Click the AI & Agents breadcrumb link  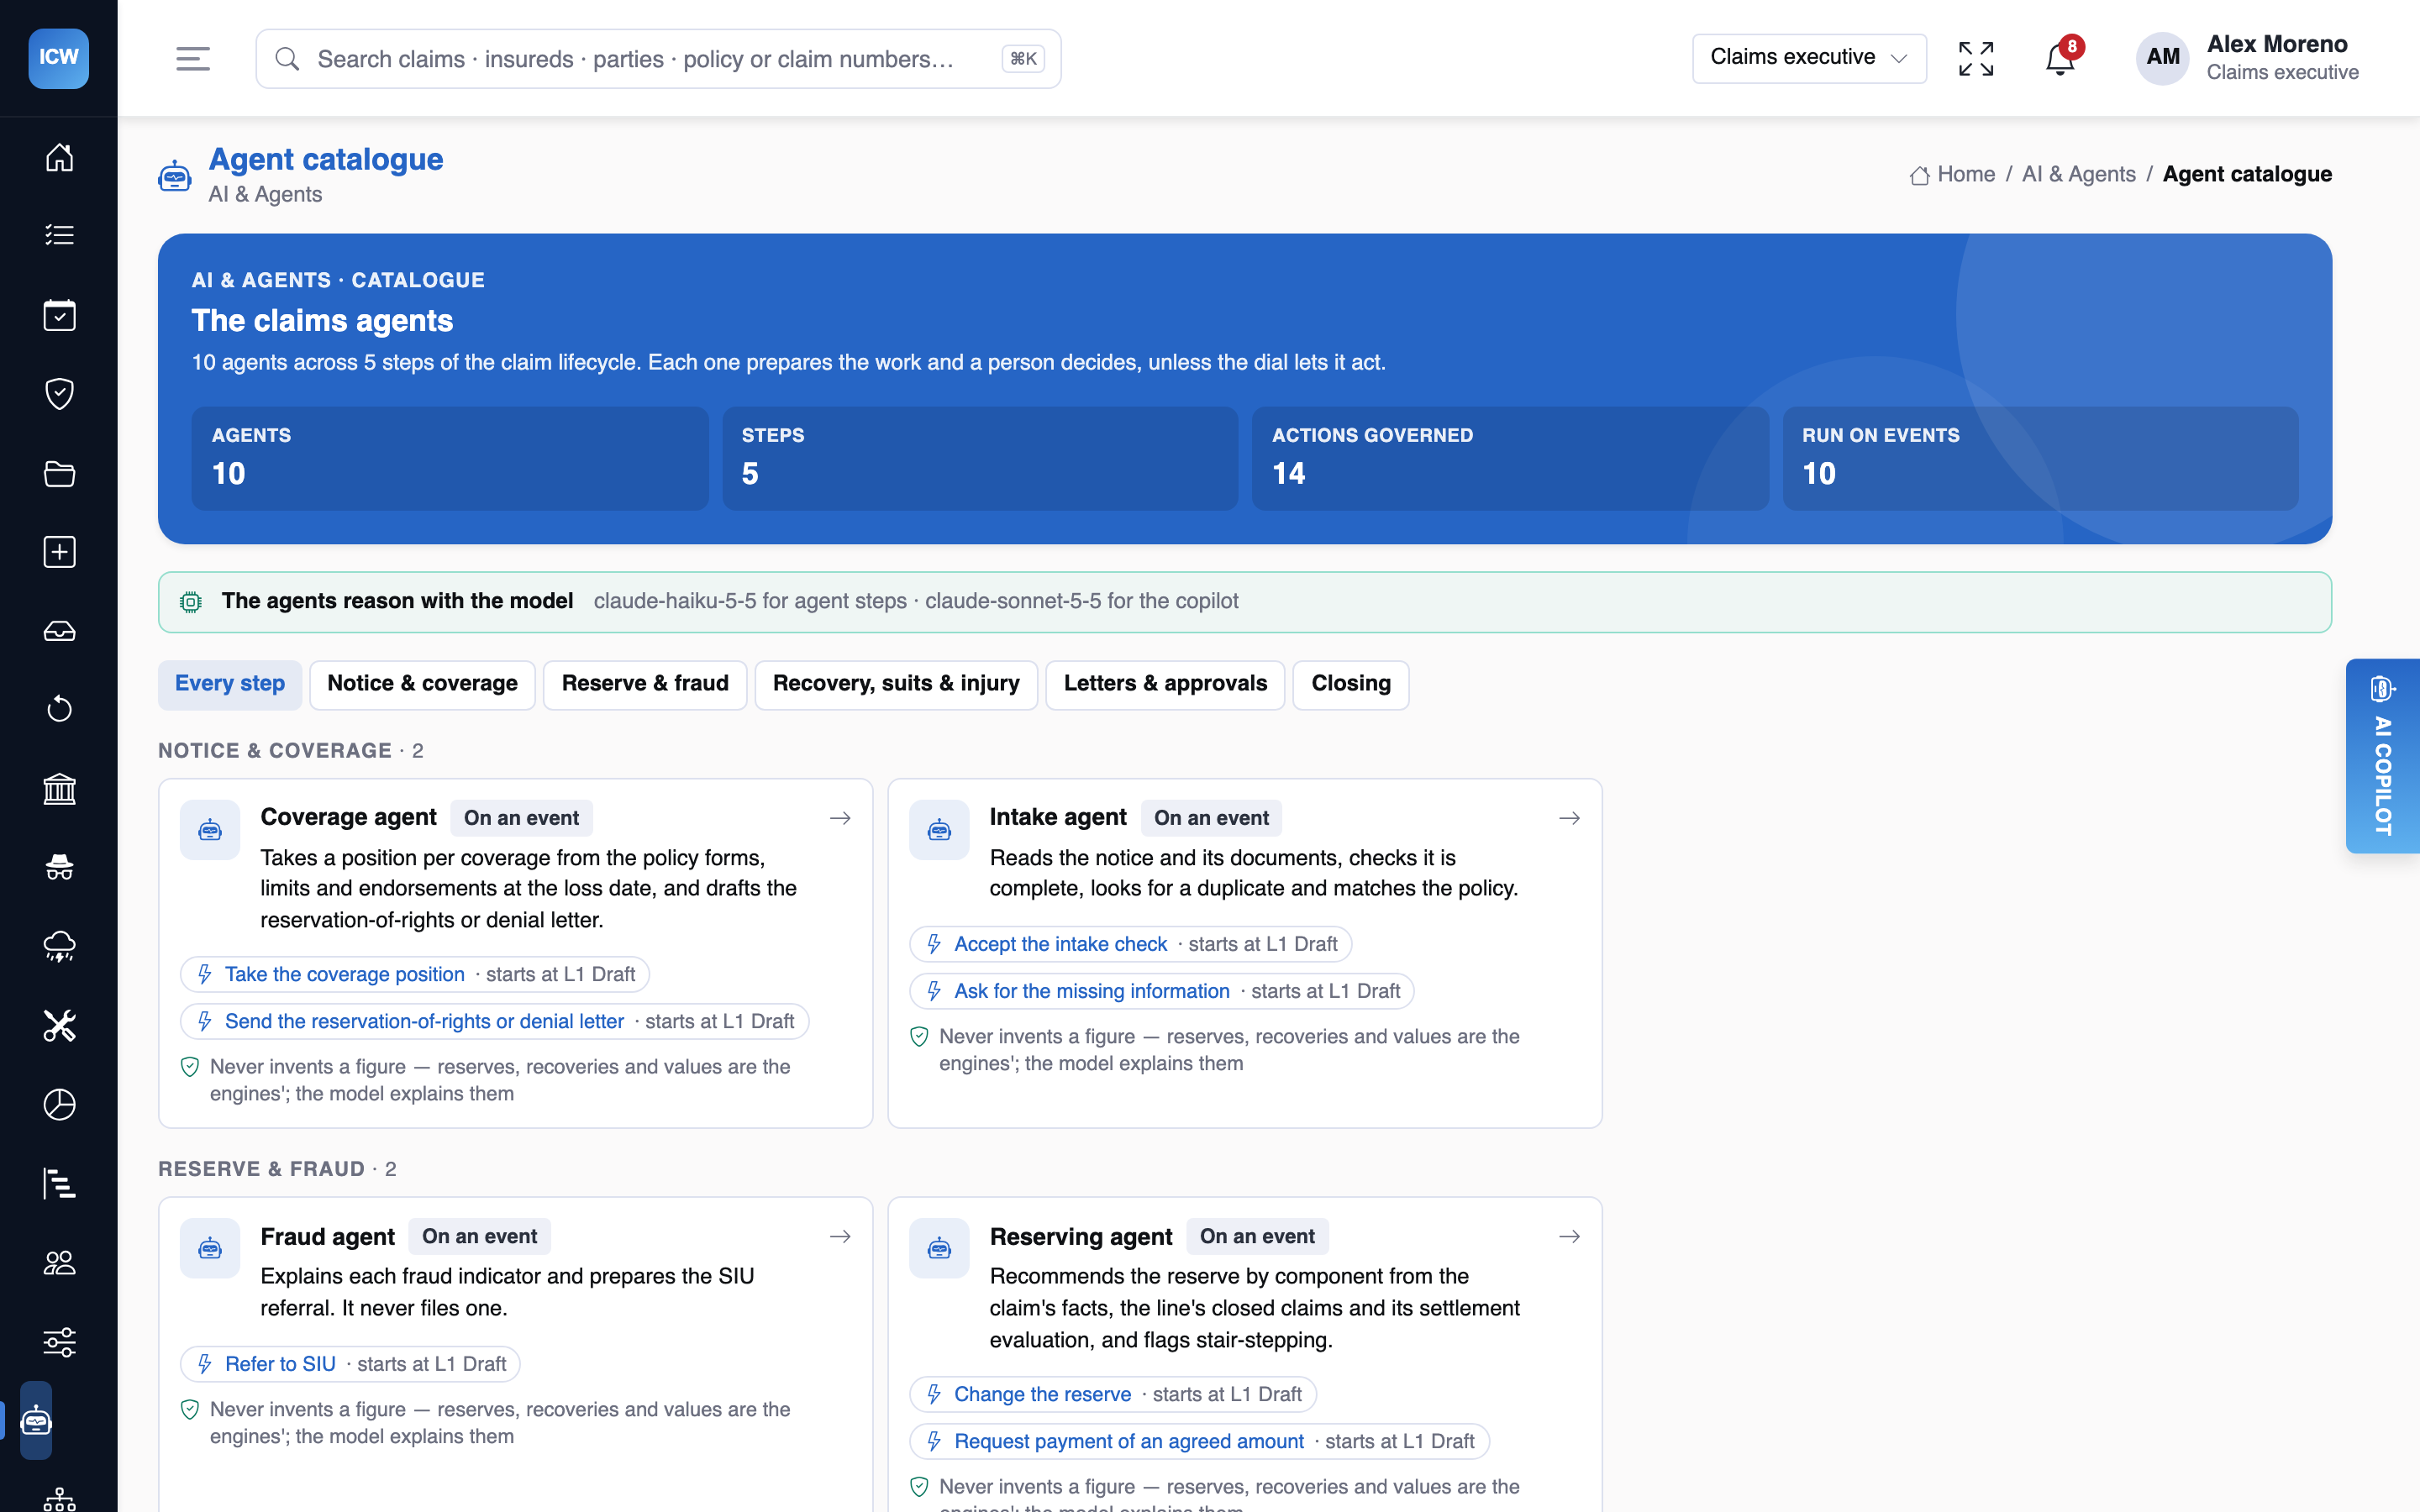pyautogui.click(x=2078, y=174)
